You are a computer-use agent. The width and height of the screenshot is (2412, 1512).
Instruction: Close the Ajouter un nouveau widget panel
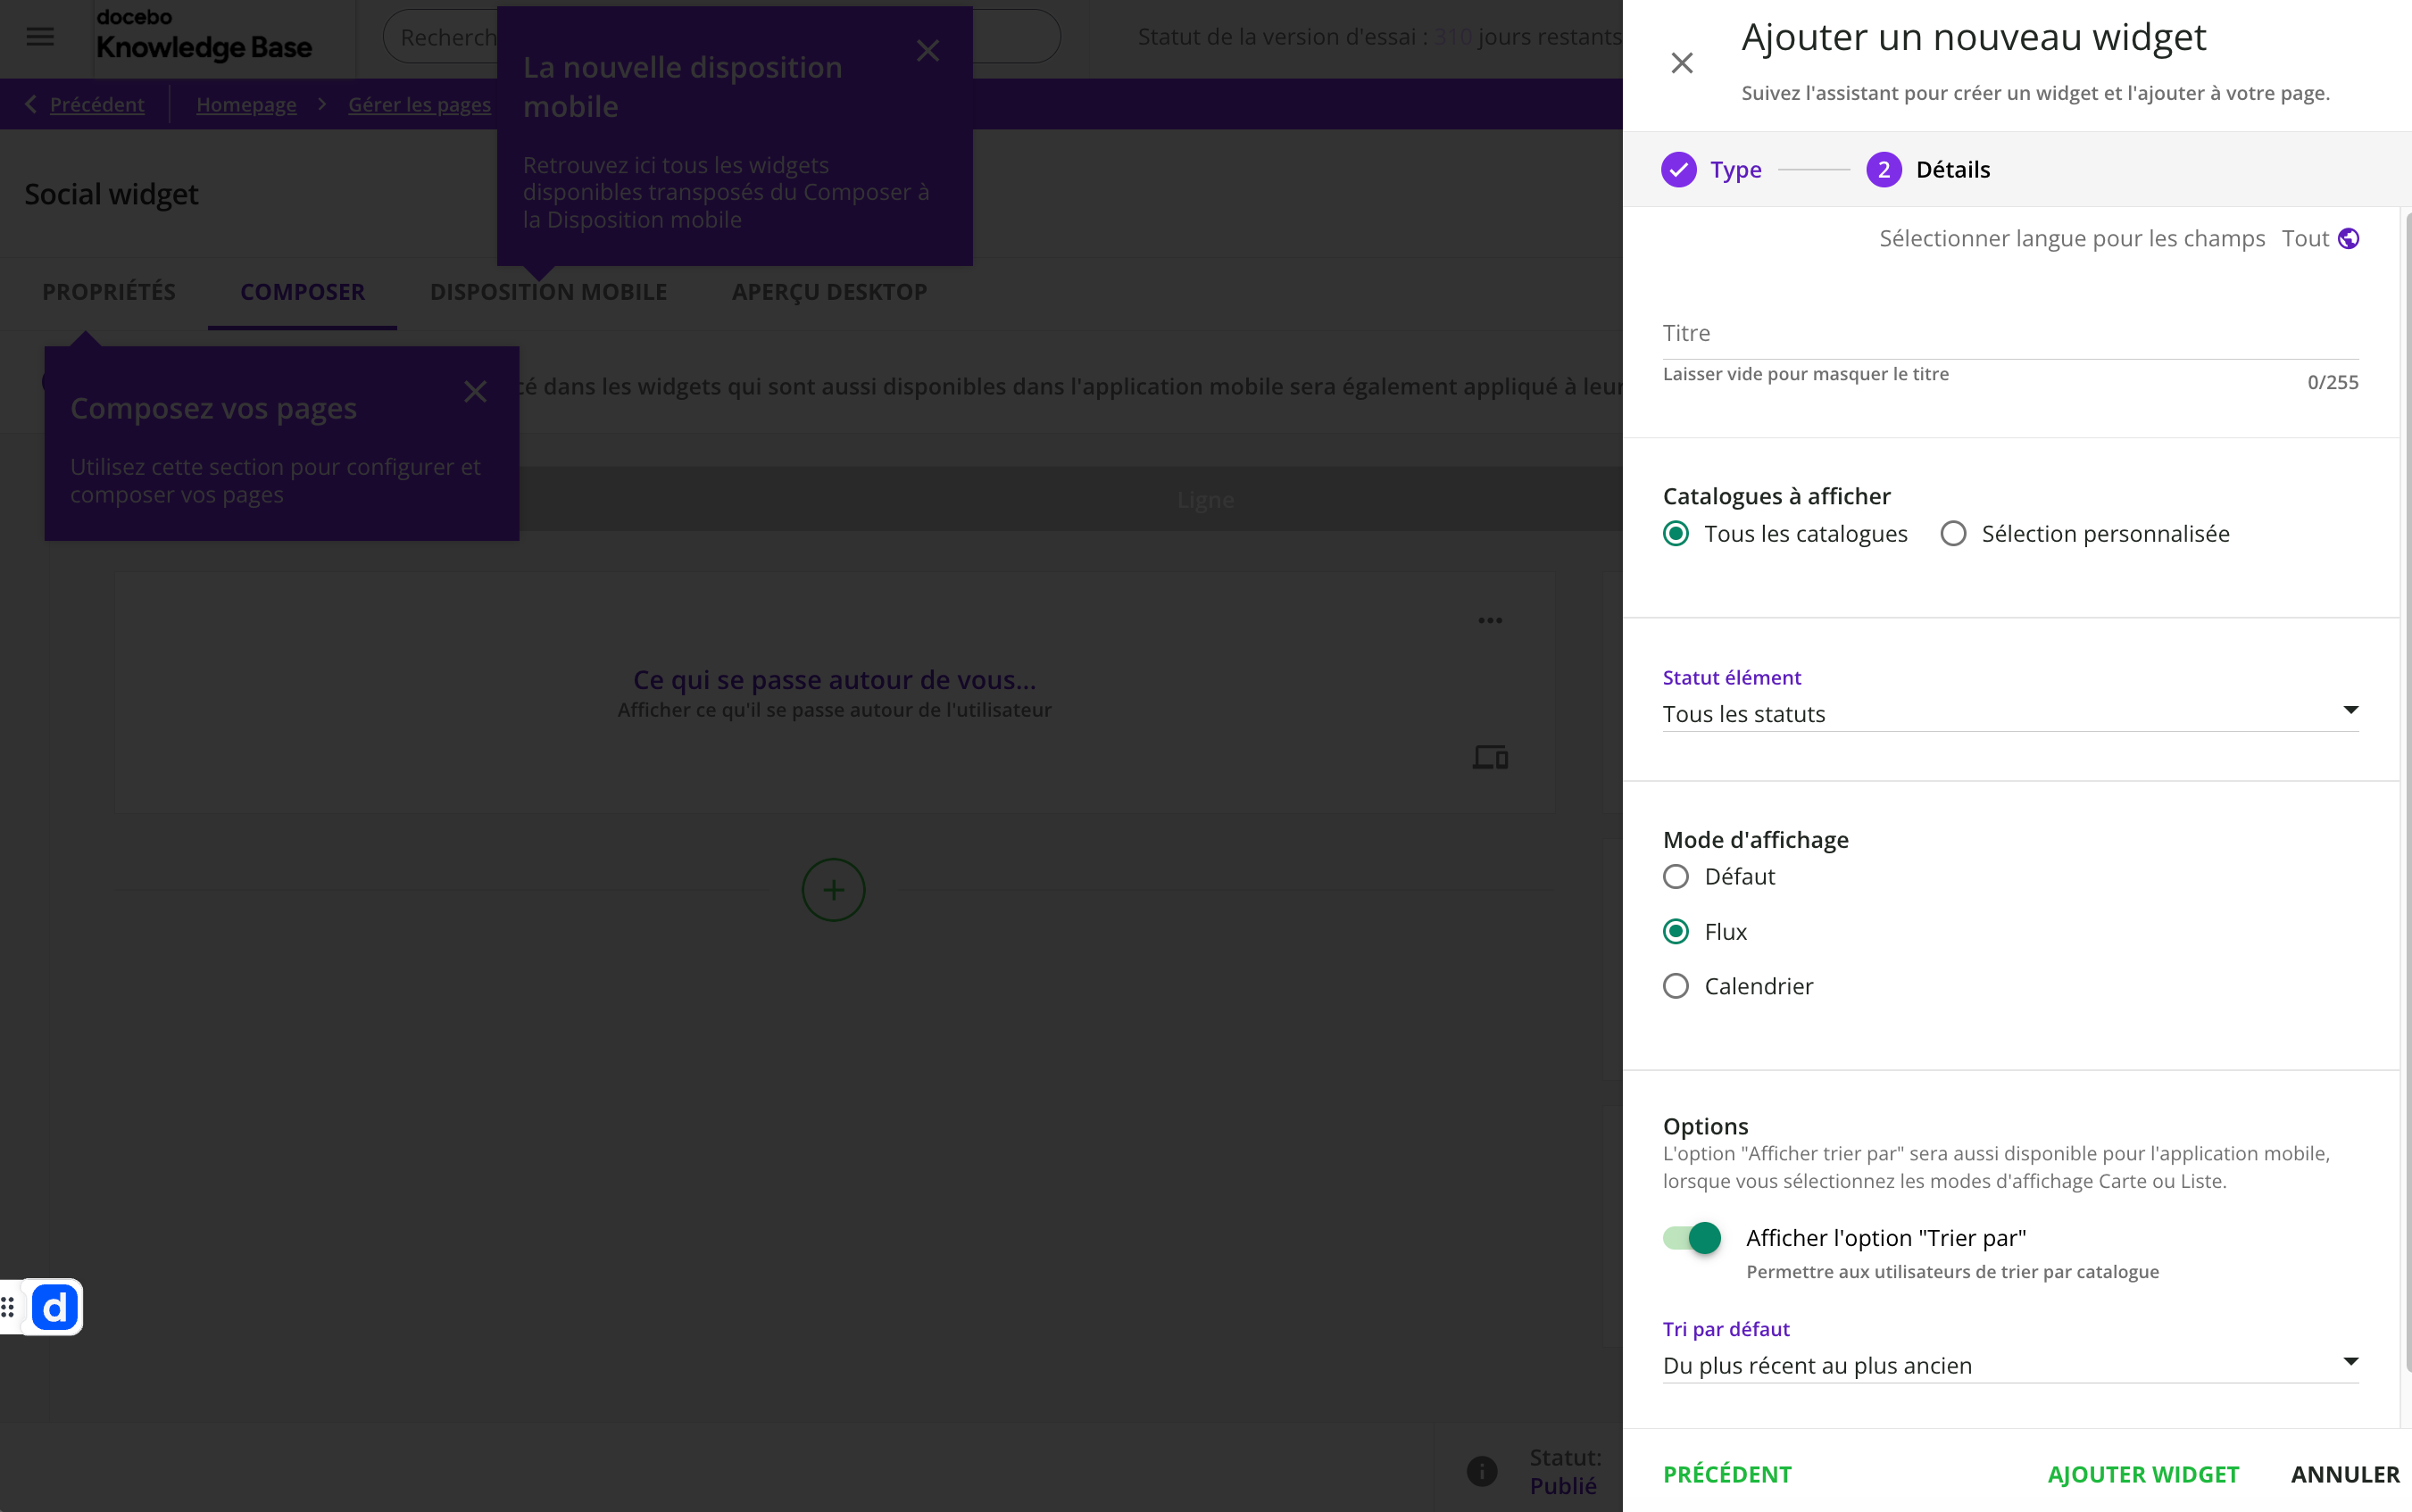point(1682,63)
